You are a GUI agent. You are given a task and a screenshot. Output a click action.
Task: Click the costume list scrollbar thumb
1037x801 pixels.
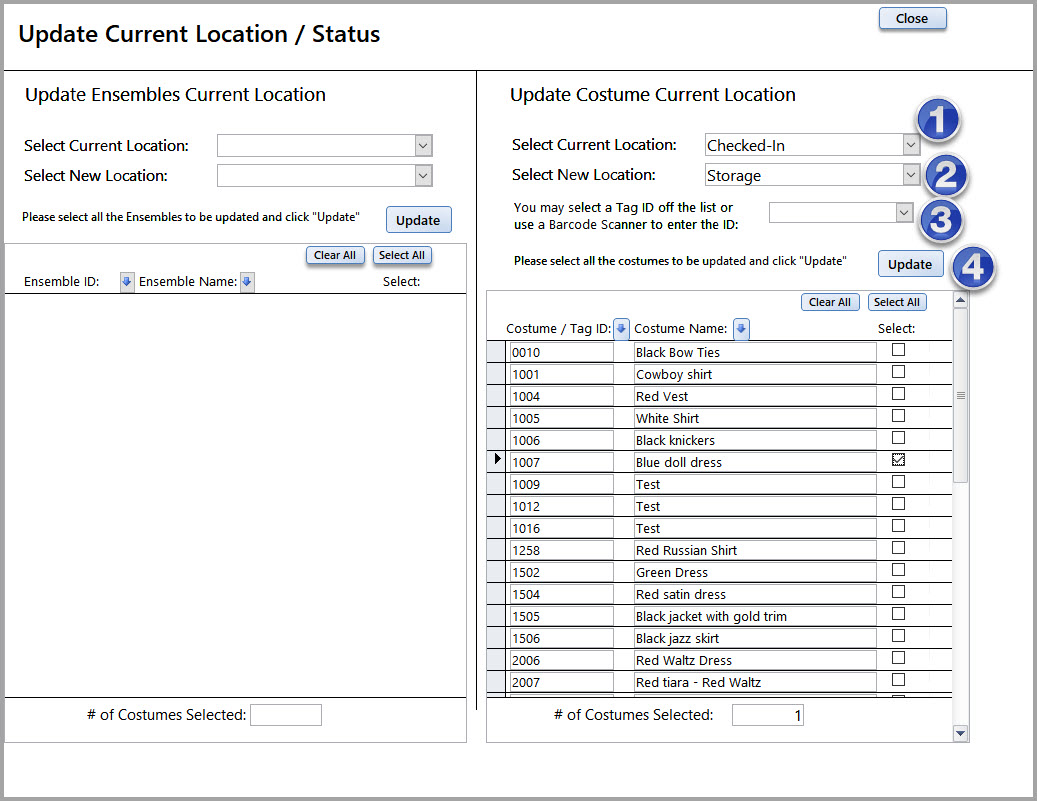click(961, 396)
